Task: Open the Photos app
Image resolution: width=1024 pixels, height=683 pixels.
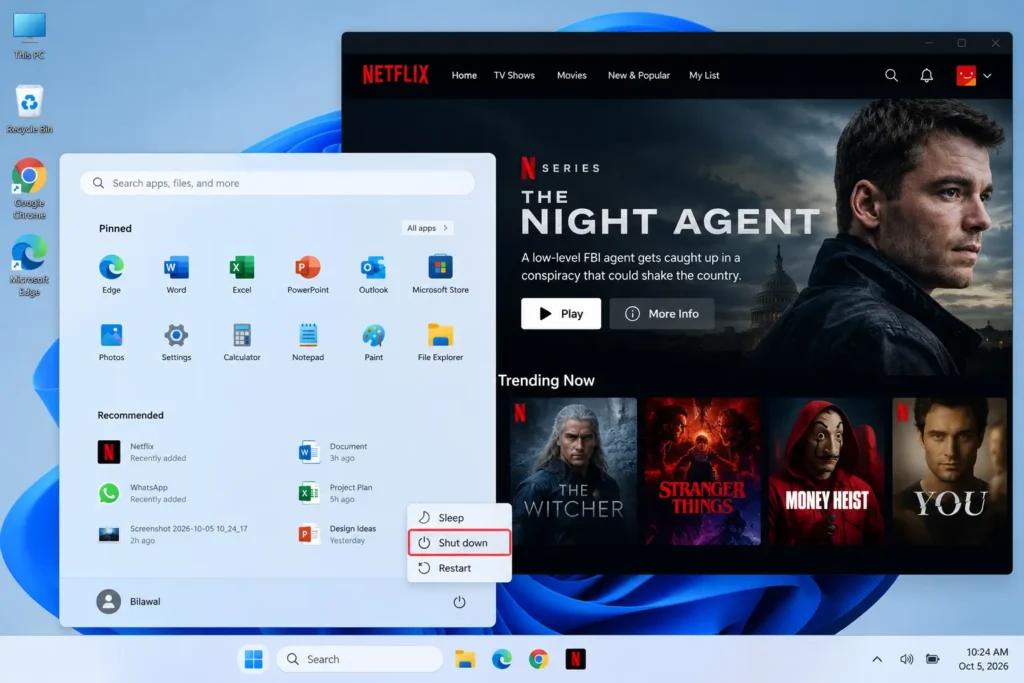Action: (x=111, y=342)
